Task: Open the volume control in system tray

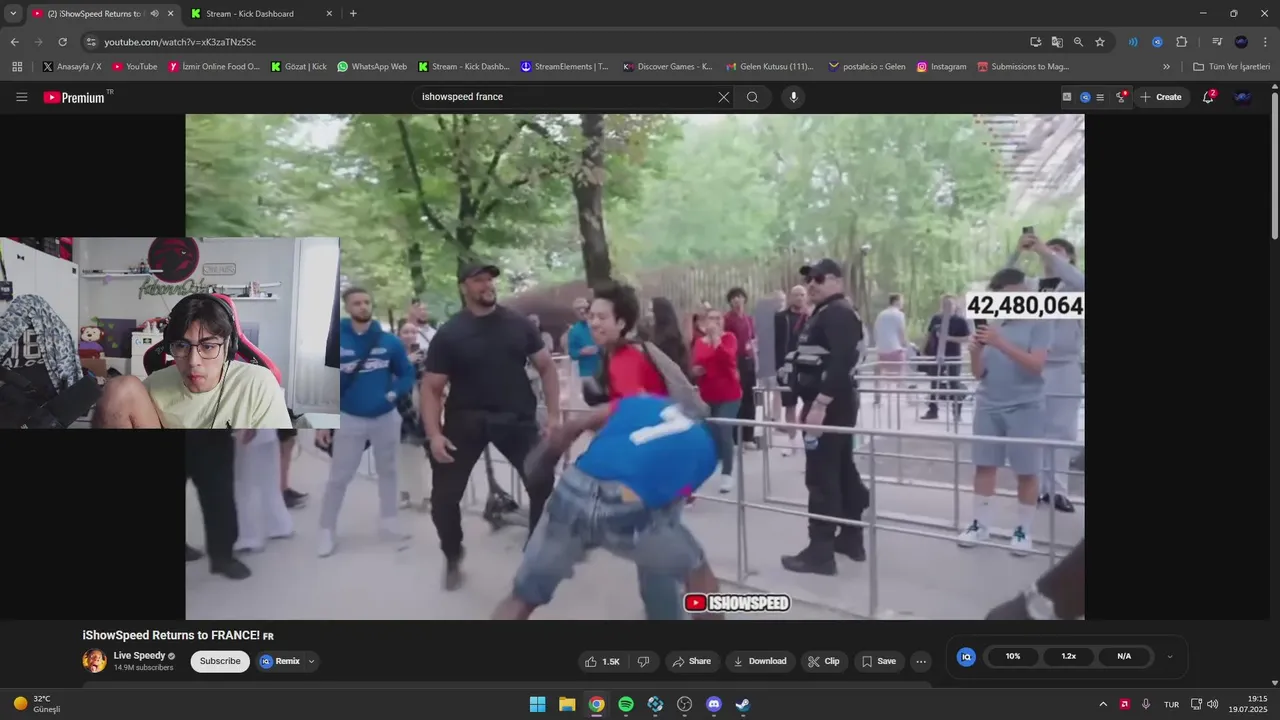Action: [1212, 704]
